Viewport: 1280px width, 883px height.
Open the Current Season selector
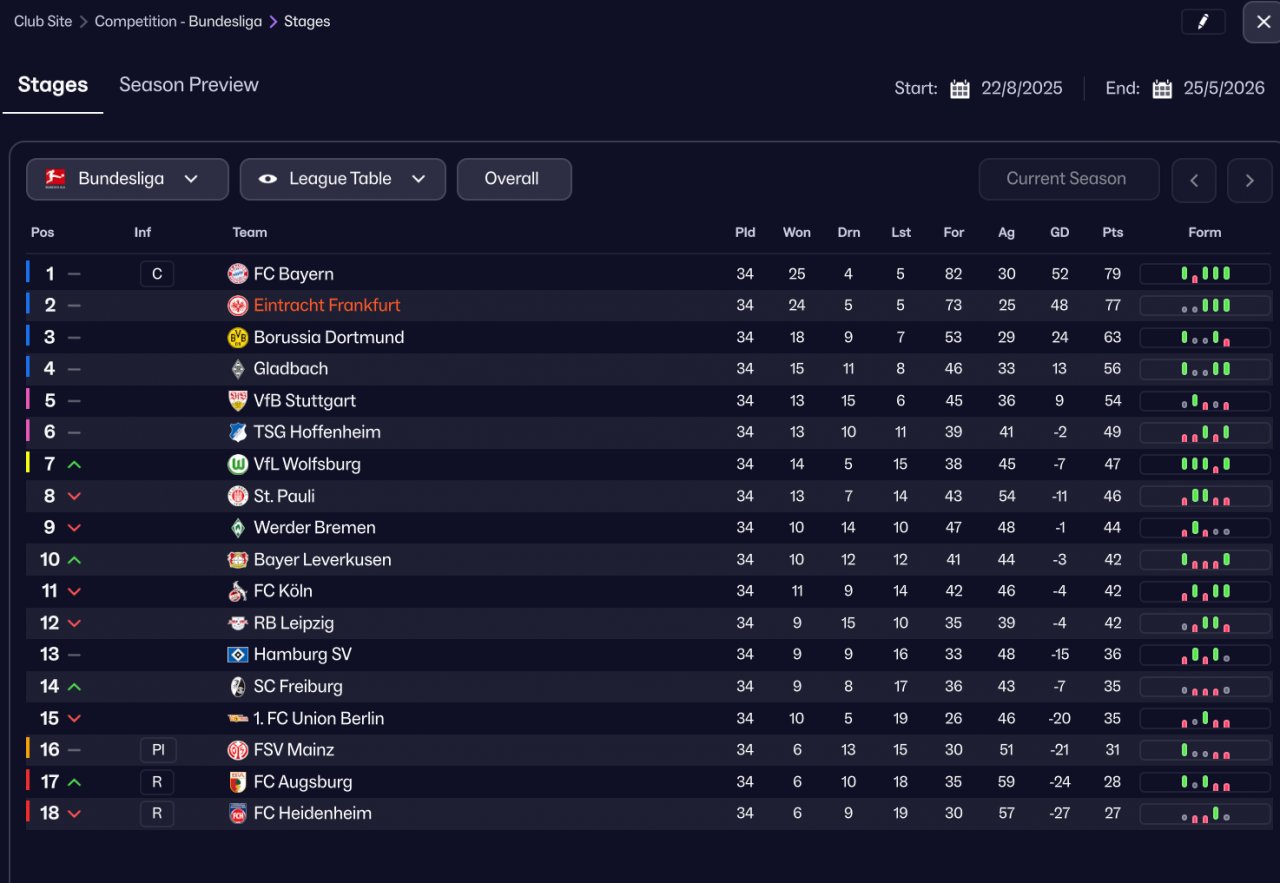click(x=1068, y=179)
